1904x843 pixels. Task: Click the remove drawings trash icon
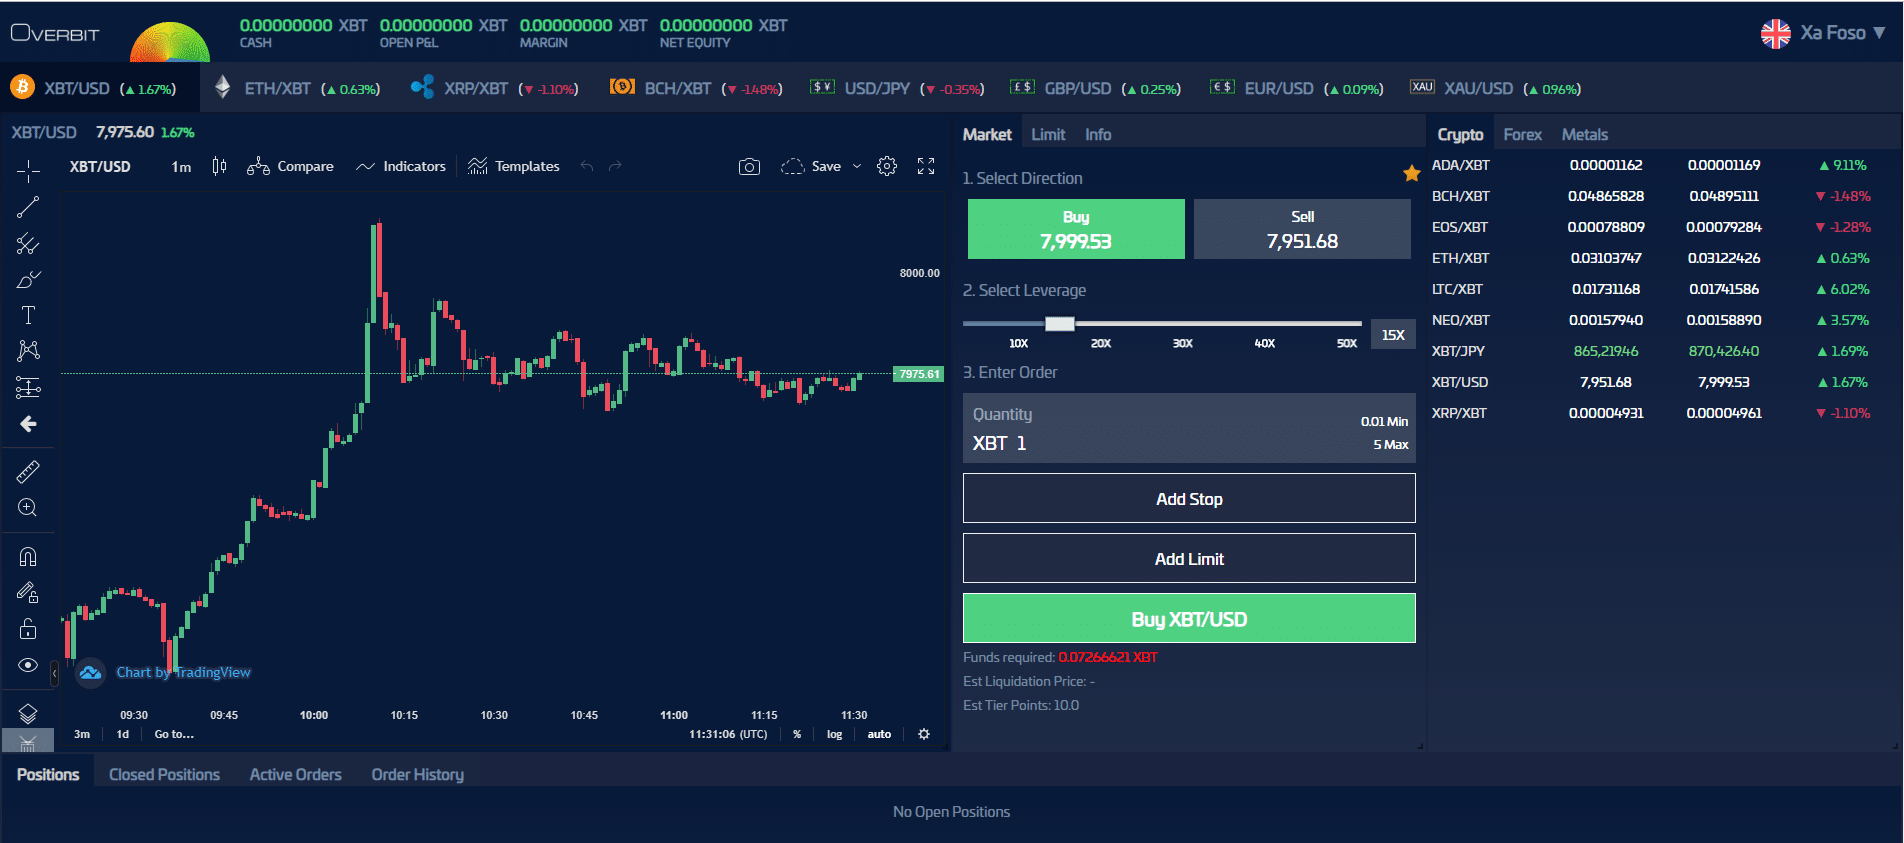click(28, 742)
